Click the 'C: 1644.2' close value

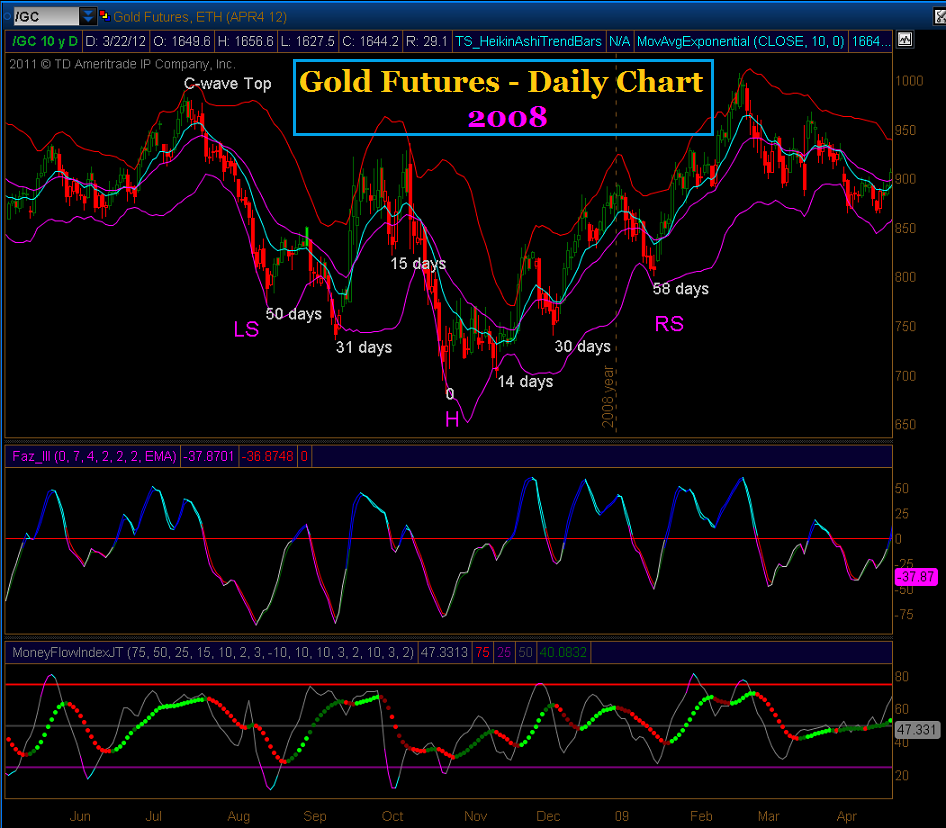(370, 41)
